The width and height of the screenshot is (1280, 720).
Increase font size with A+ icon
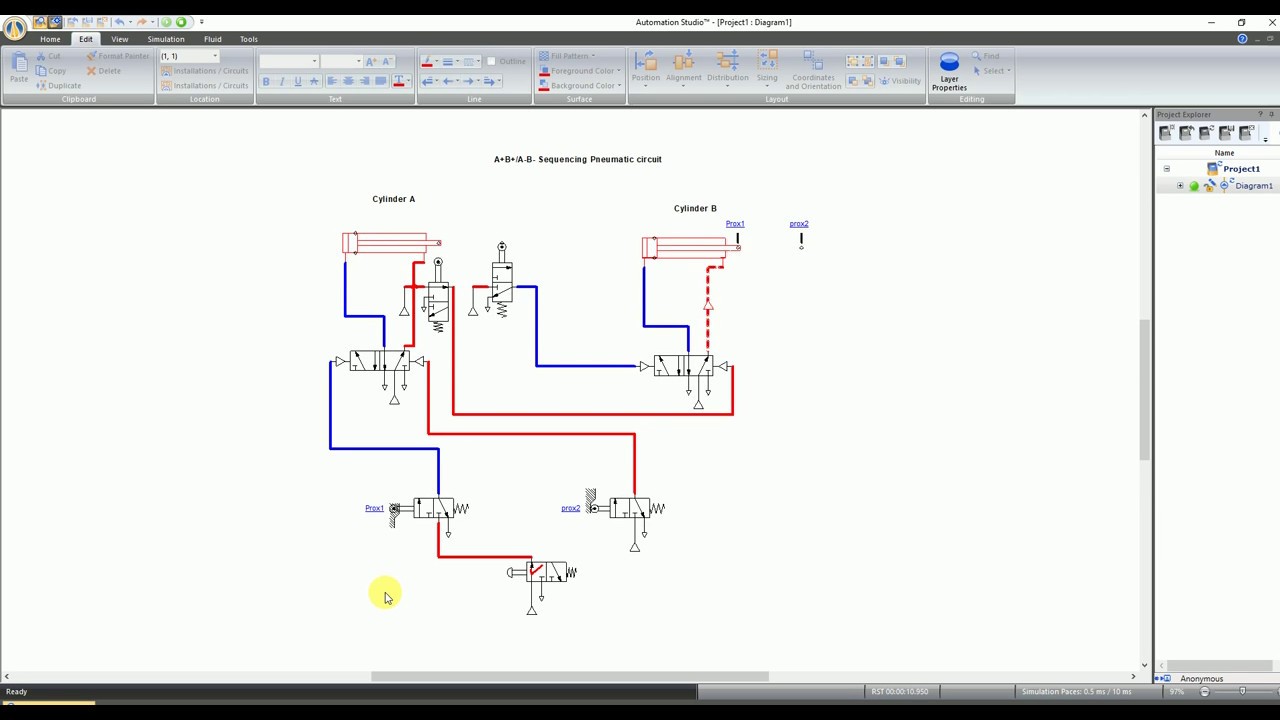click(x=372, y=62)
